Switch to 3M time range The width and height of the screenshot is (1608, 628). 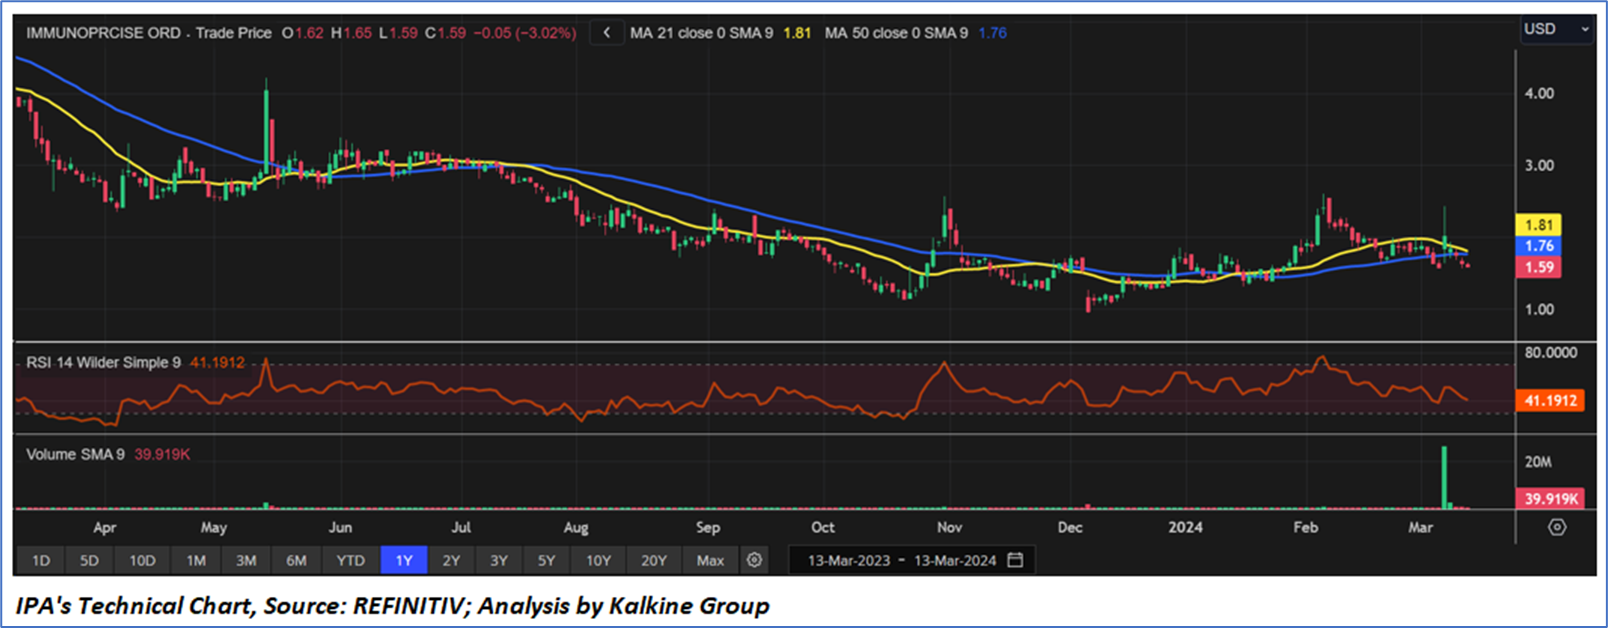[x=246, y=560]
